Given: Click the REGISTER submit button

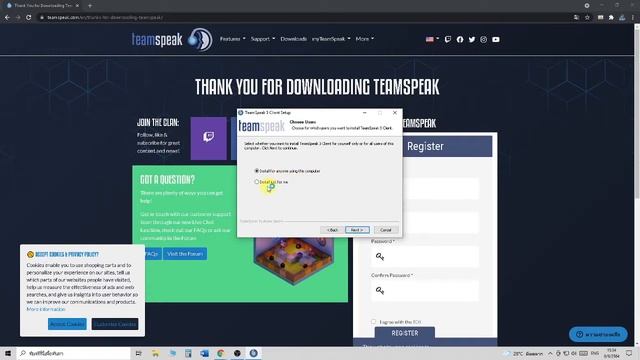Looking at the screenshot, I should tap(404, 333).
